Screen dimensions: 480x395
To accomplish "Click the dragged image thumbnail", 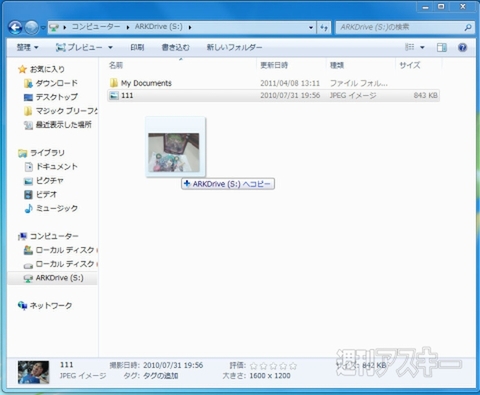I will coord(174,152).
